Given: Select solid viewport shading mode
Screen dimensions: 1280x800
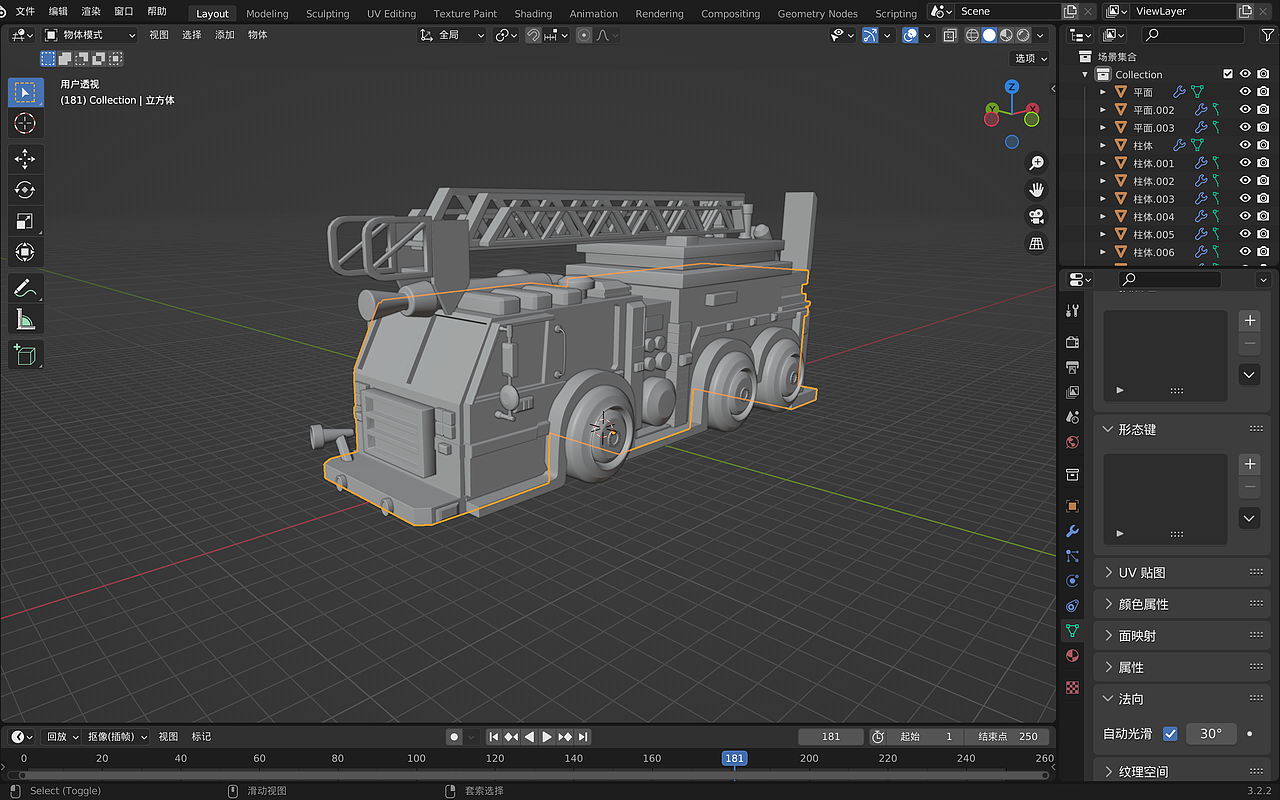Looking at the screenshot, I should click(989, 35).
